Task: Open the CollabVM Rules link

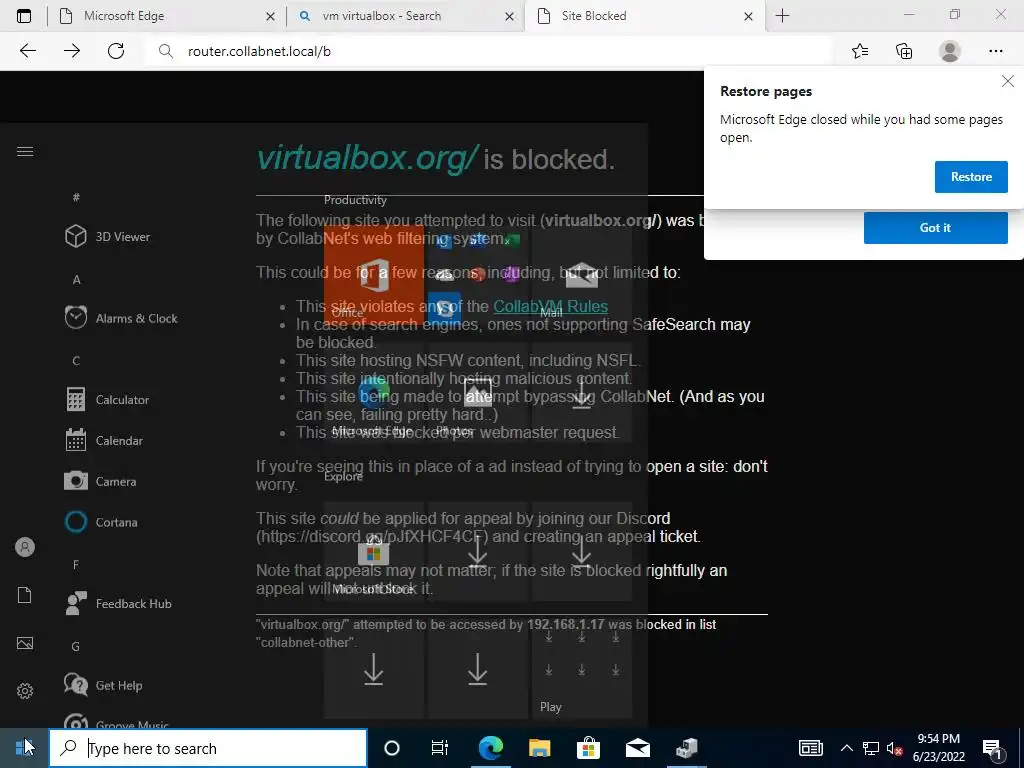Action: point(551,306)
